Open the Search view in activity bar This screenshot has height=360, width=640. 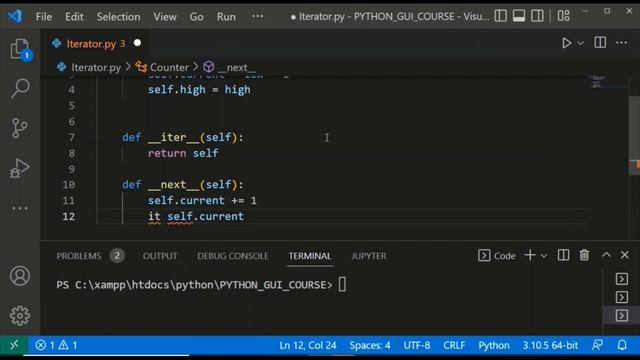20,88
